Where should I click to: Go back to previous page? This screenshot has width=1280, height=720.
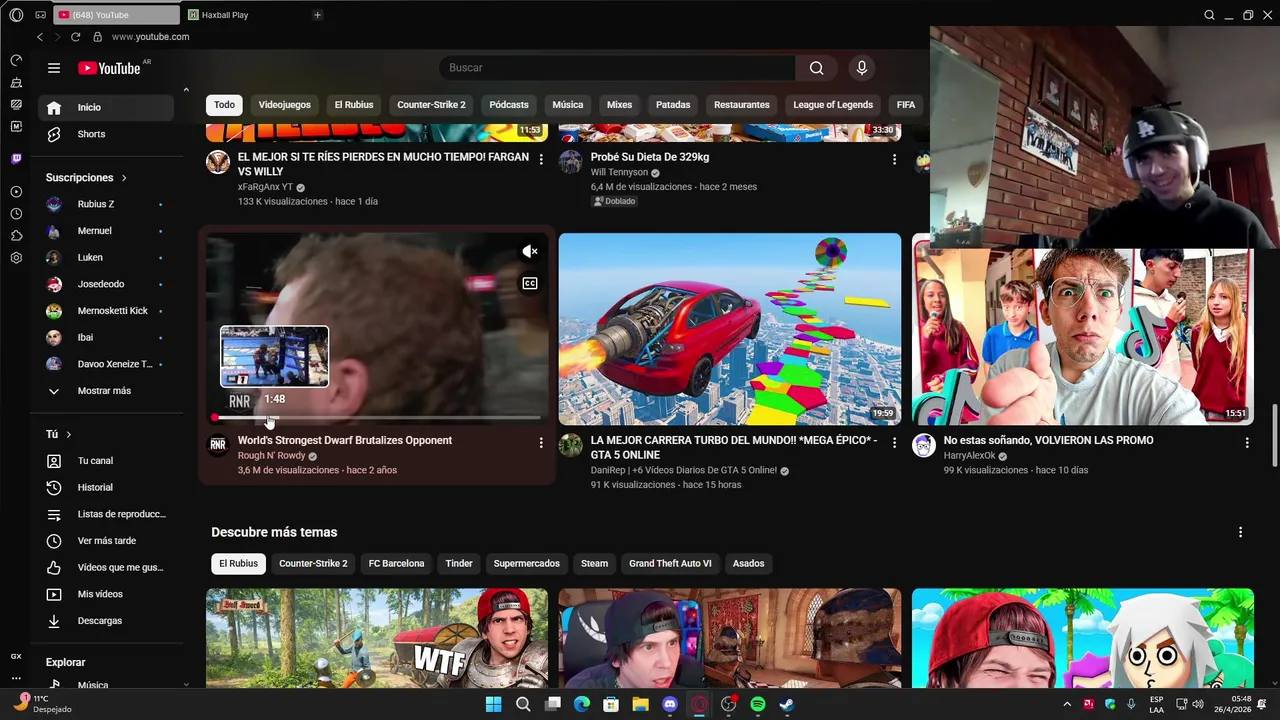(x=40, y=37)
